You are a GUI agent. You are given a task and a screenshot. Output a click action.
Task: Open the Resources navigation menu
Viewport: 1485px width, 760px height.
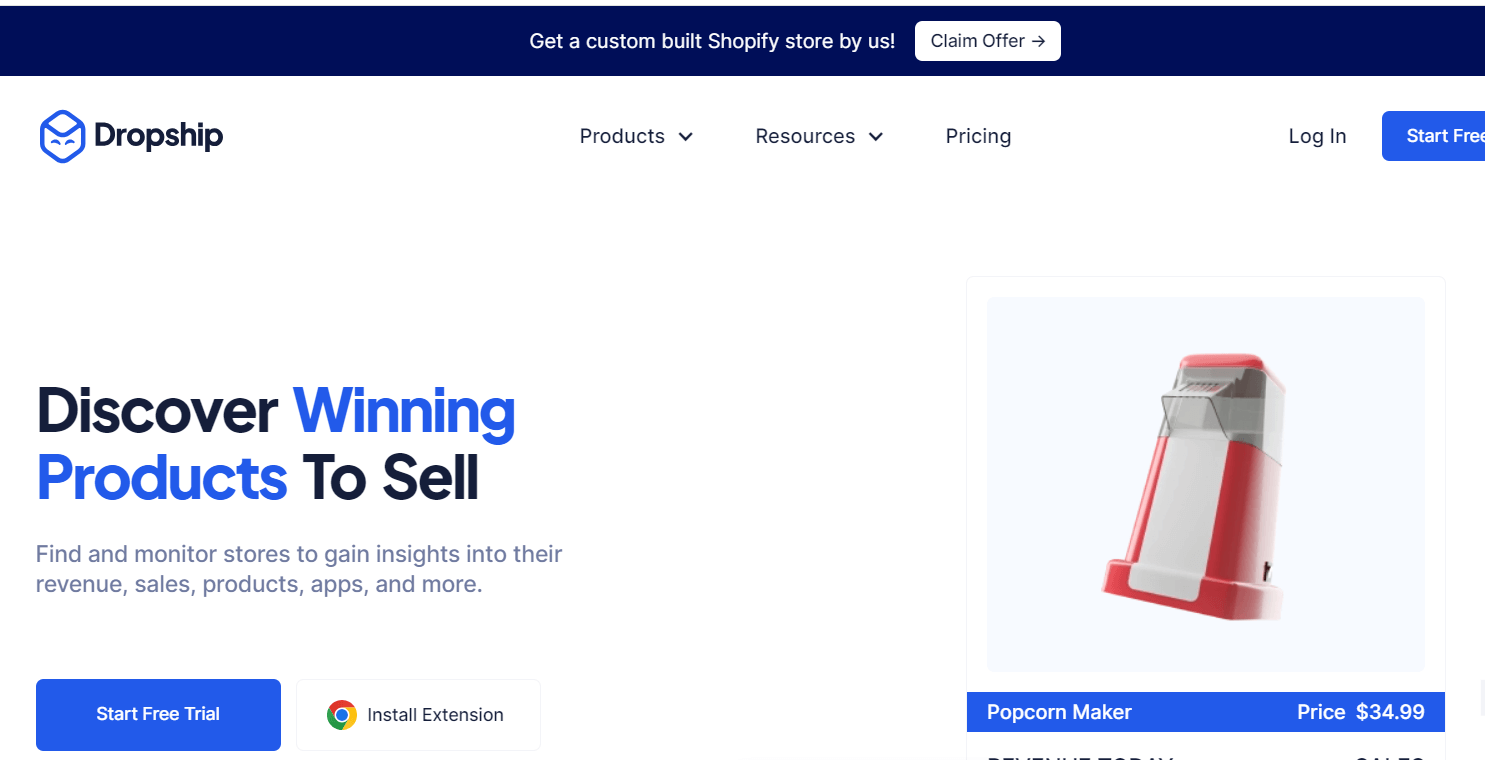(805, 136)
